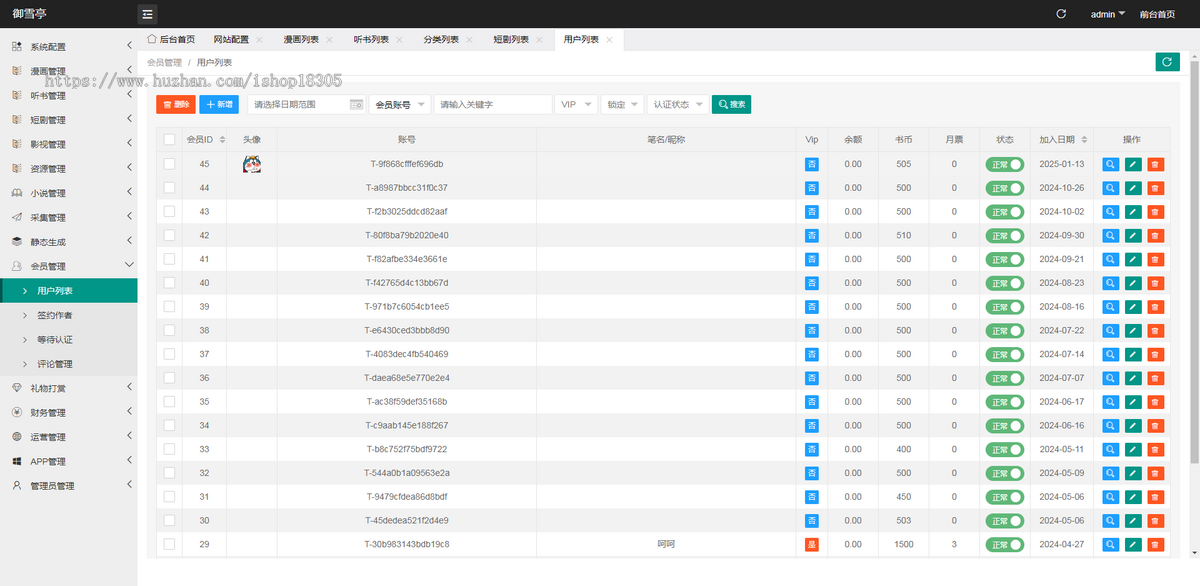This screenshot has width=1200, height=586.
Task: View details of user T-b8c752f75bdf9722
Action: click(x=1111, y=450)
